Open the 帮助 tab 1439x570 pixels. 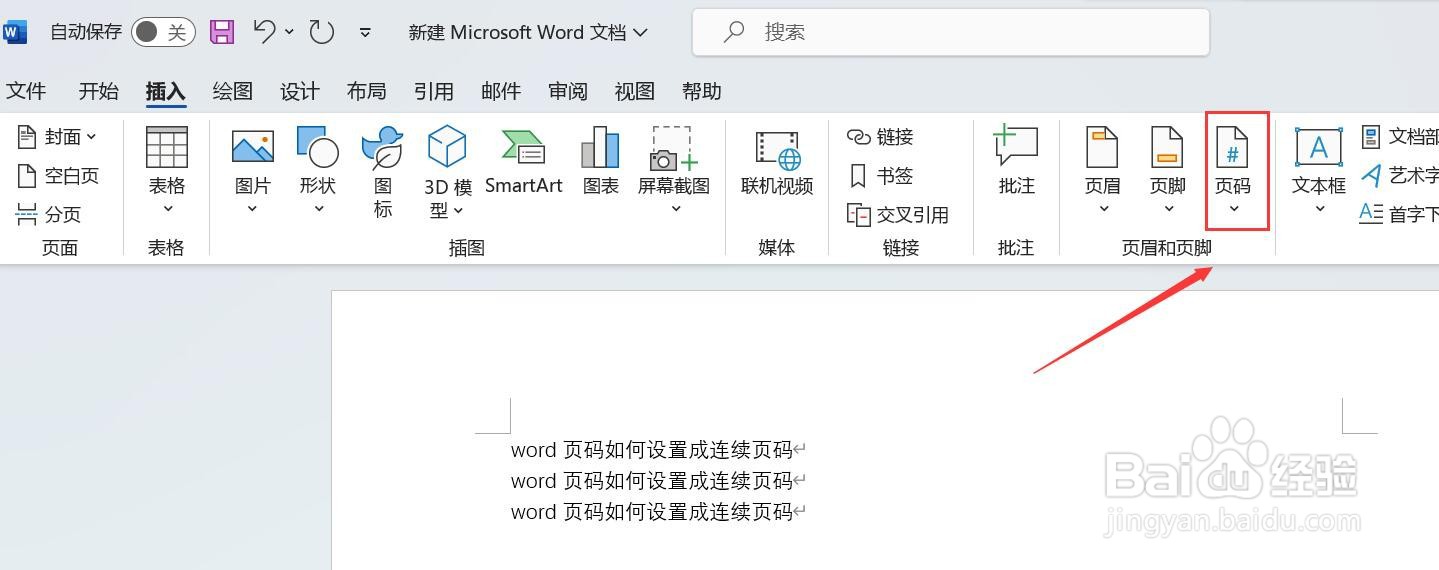point(702,91)
